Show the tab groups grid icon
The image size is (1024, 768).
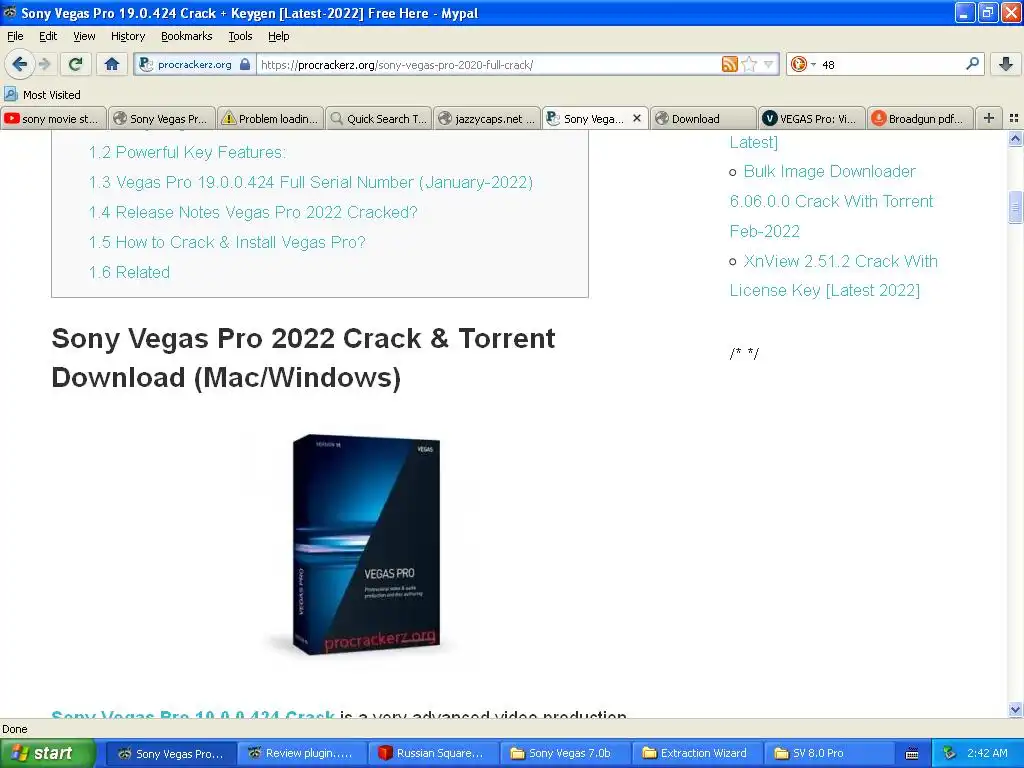click(x=1014, y=118)
